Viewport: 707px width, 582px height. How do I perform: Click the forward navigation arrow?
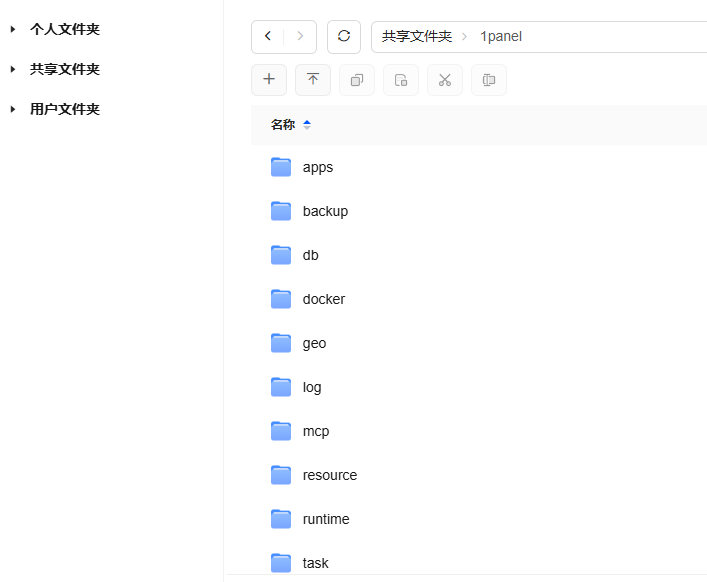(x=300, y=36)
